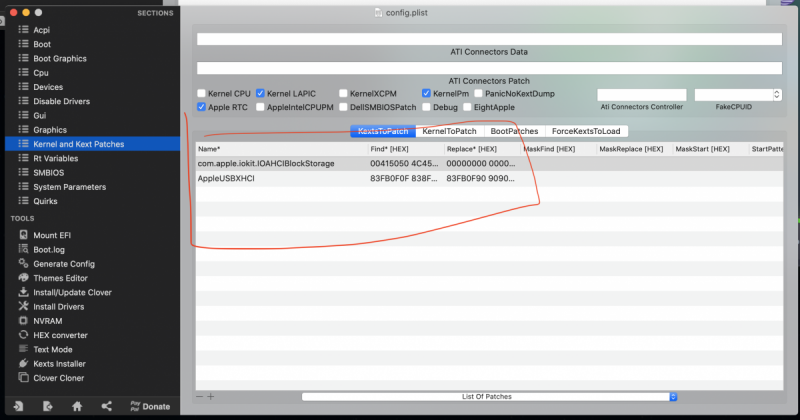800x420 pixels.
Task: Click the FakeCPUID input field
Action: (734, 95)
